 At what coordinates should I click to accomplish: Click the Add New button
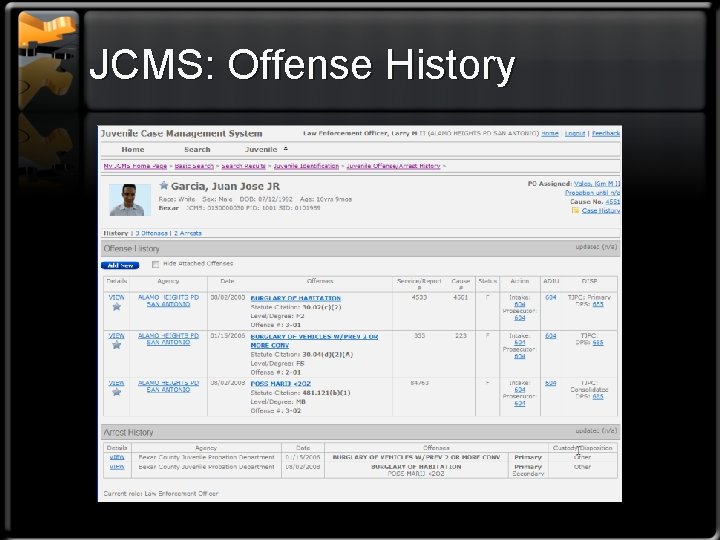coord(120,265)
